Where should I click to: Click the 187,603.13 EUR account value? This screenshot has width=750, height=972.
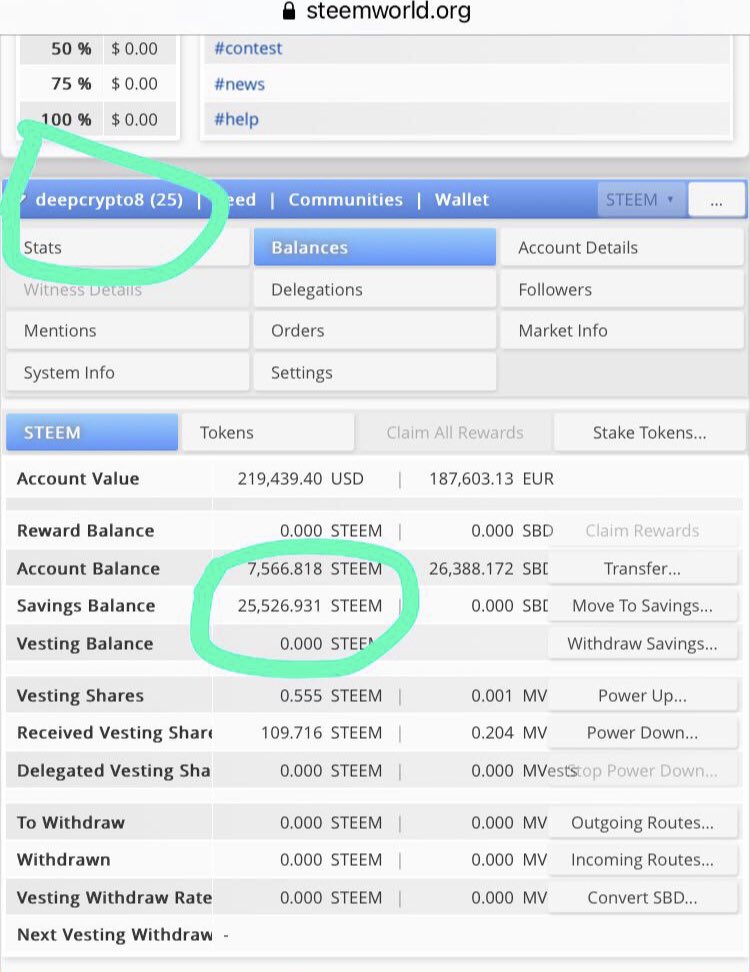(x=492, y=479)
